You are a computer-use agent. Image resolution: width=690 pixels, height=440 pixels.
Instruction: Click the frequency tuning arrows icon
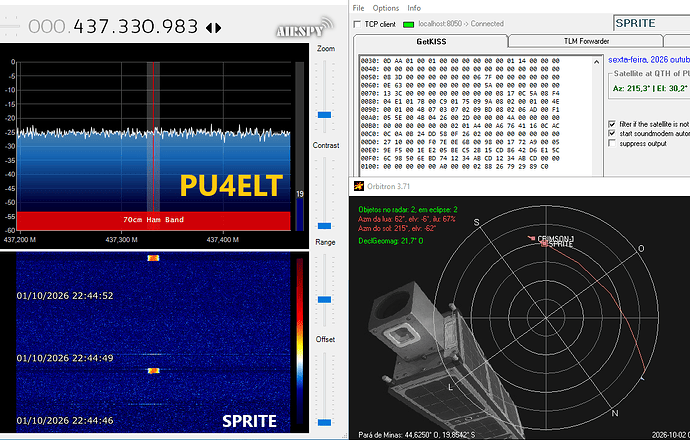[213, 28]
